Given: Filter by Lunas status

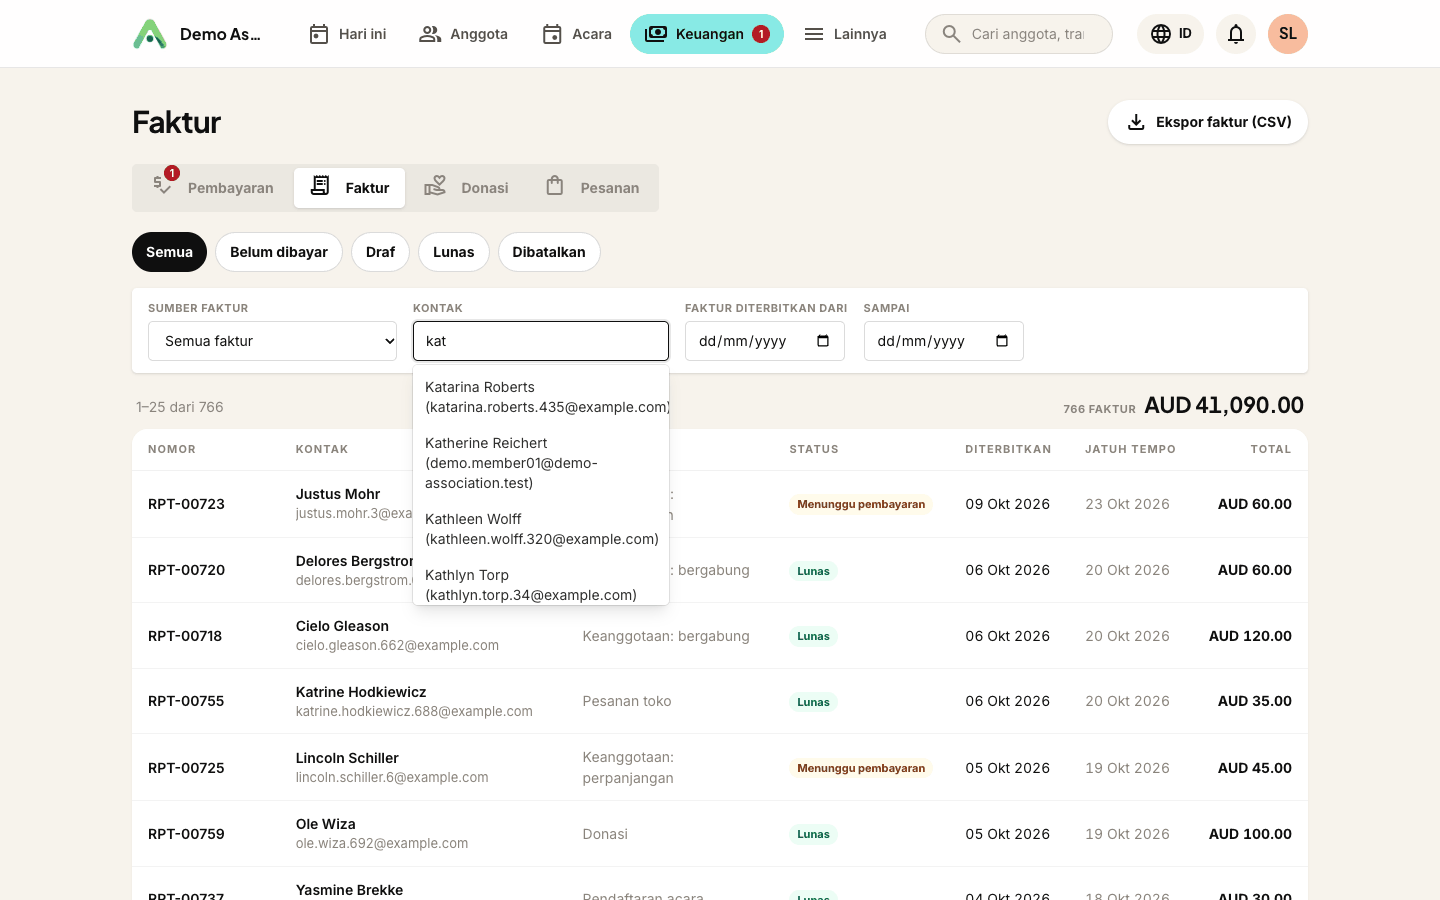Looking at the screenshot, I should point(454,252).
